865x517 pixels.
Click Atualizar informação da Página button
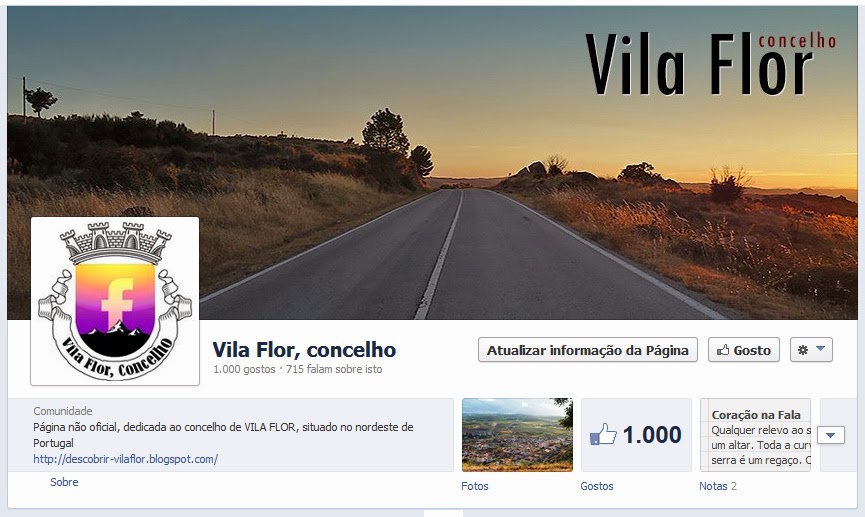[x=588, y=350]
